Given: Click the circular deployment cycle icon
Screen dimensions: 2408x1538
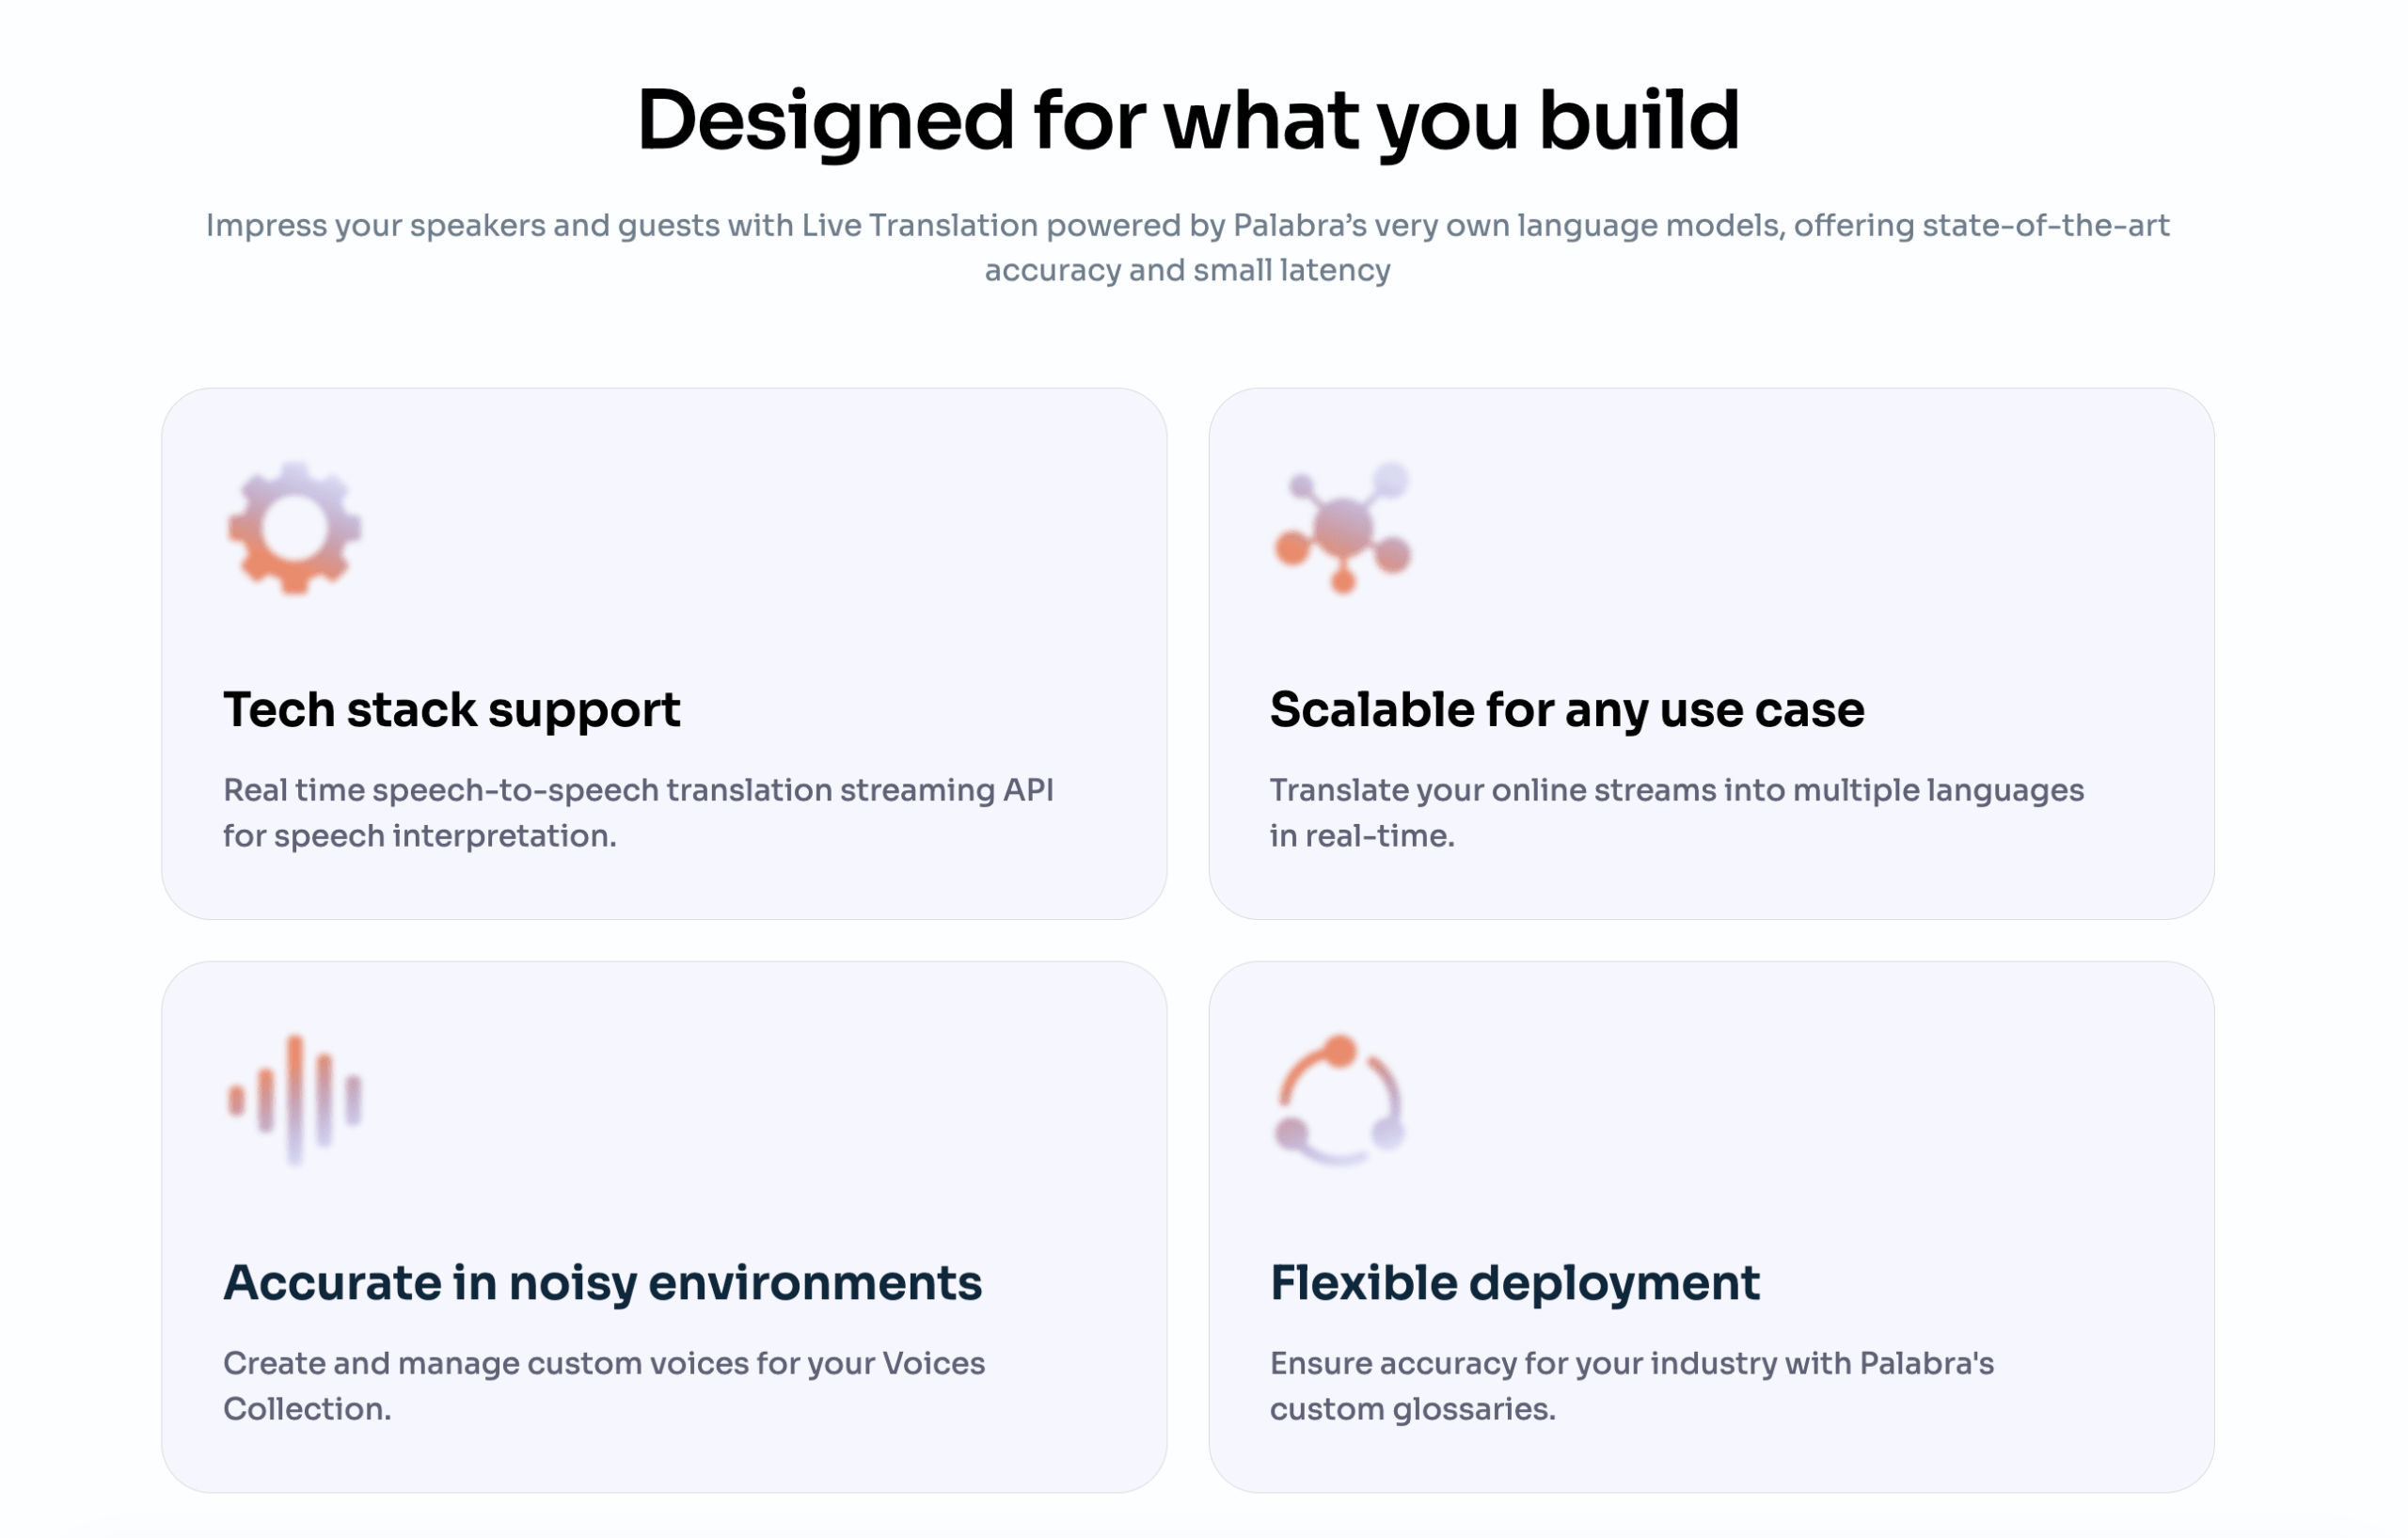Looking at the screenshot, I should coord(1340,1101).
